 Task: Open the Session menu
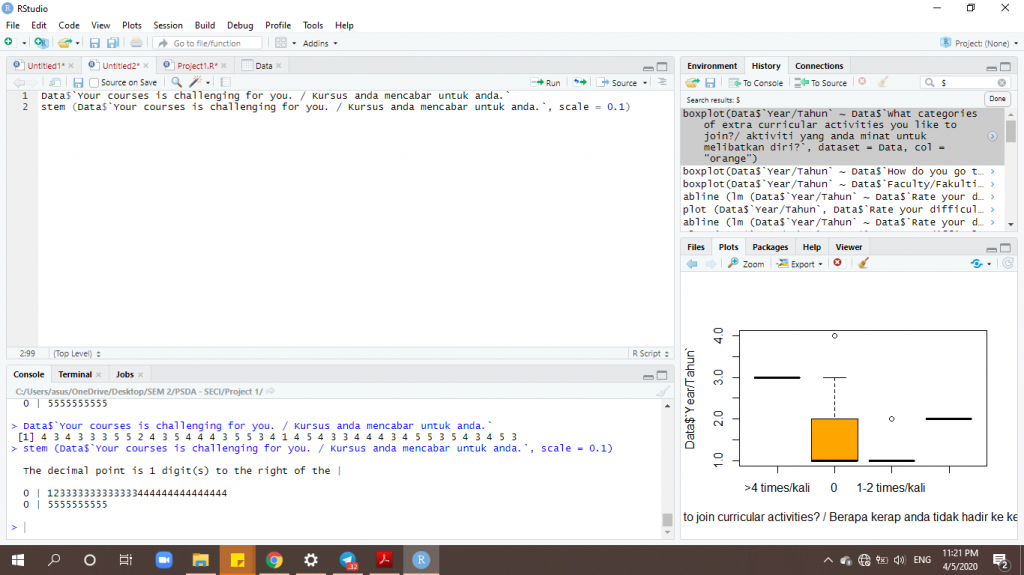click(168, 25)
